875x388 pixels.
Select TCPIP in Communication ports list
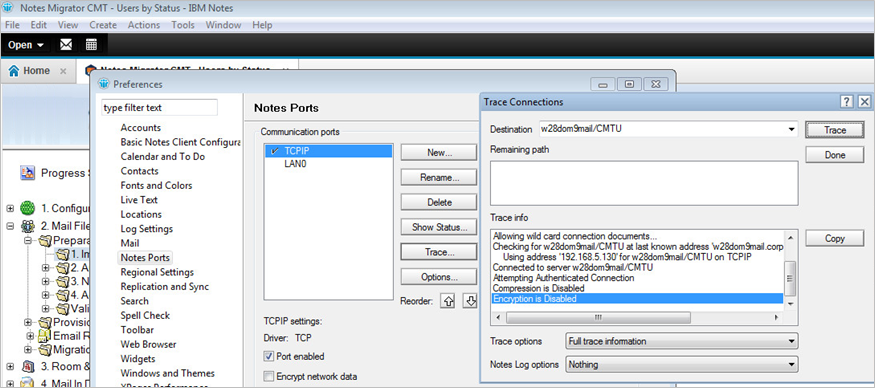pyautogui.click(x=329, y=151)
